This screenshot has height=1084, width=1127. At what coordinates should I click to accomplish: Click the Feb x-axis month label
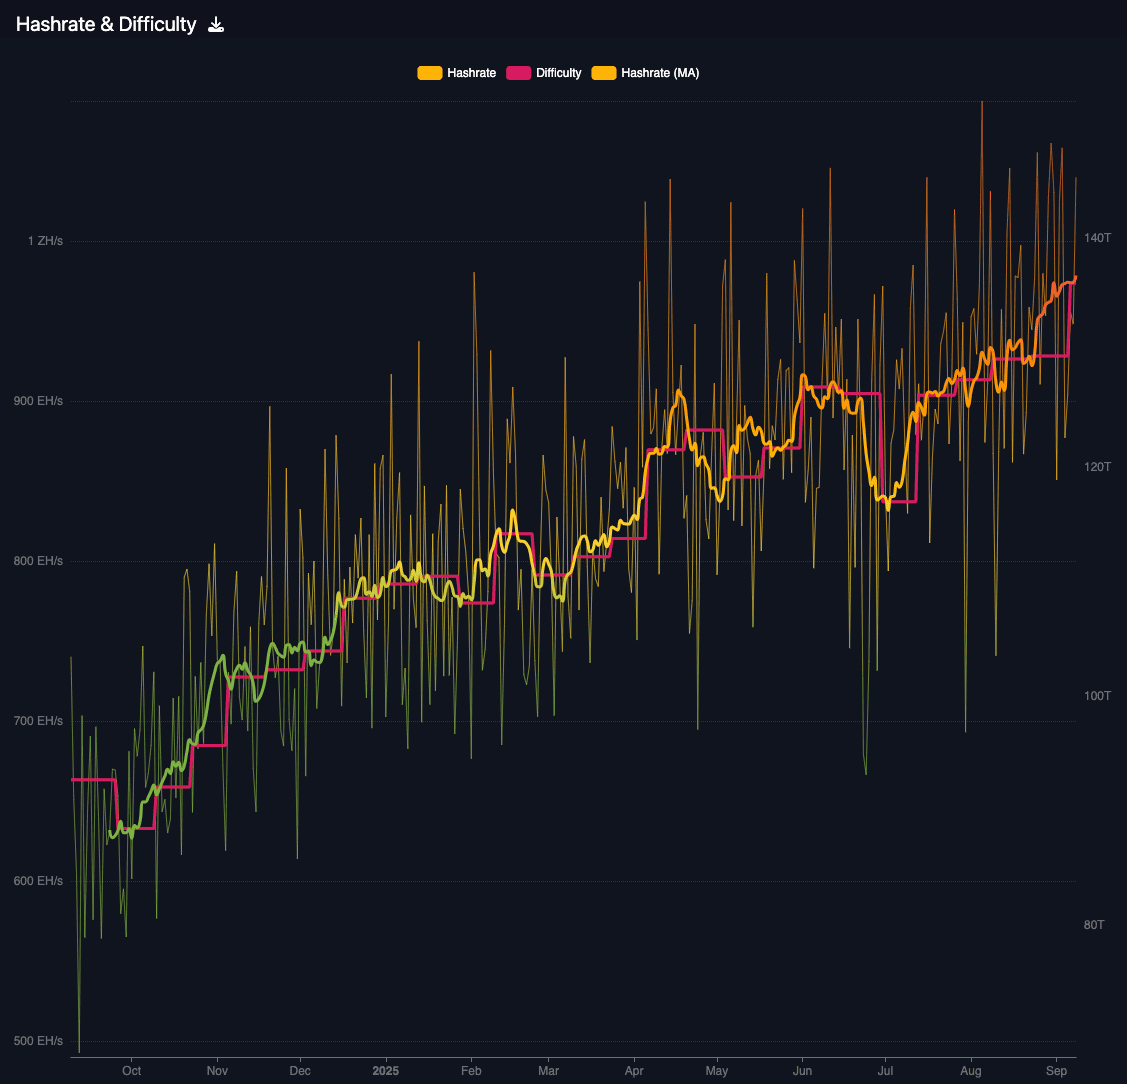(471, 1071)
